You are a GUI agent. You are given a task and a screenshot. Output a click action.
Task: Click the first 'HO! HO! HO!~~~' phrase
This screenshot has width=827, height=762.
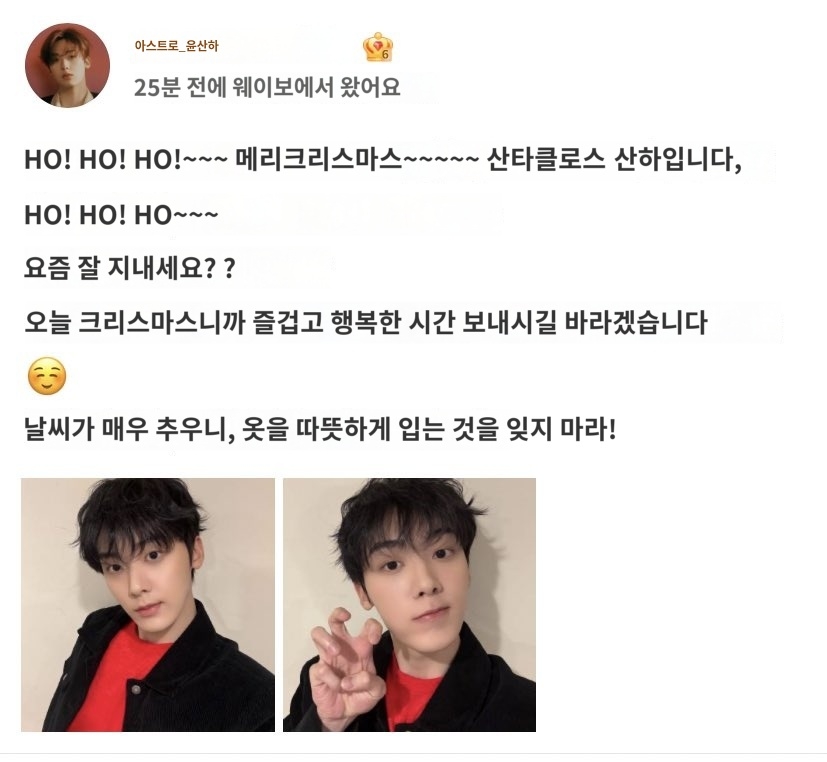pos(126,160)
